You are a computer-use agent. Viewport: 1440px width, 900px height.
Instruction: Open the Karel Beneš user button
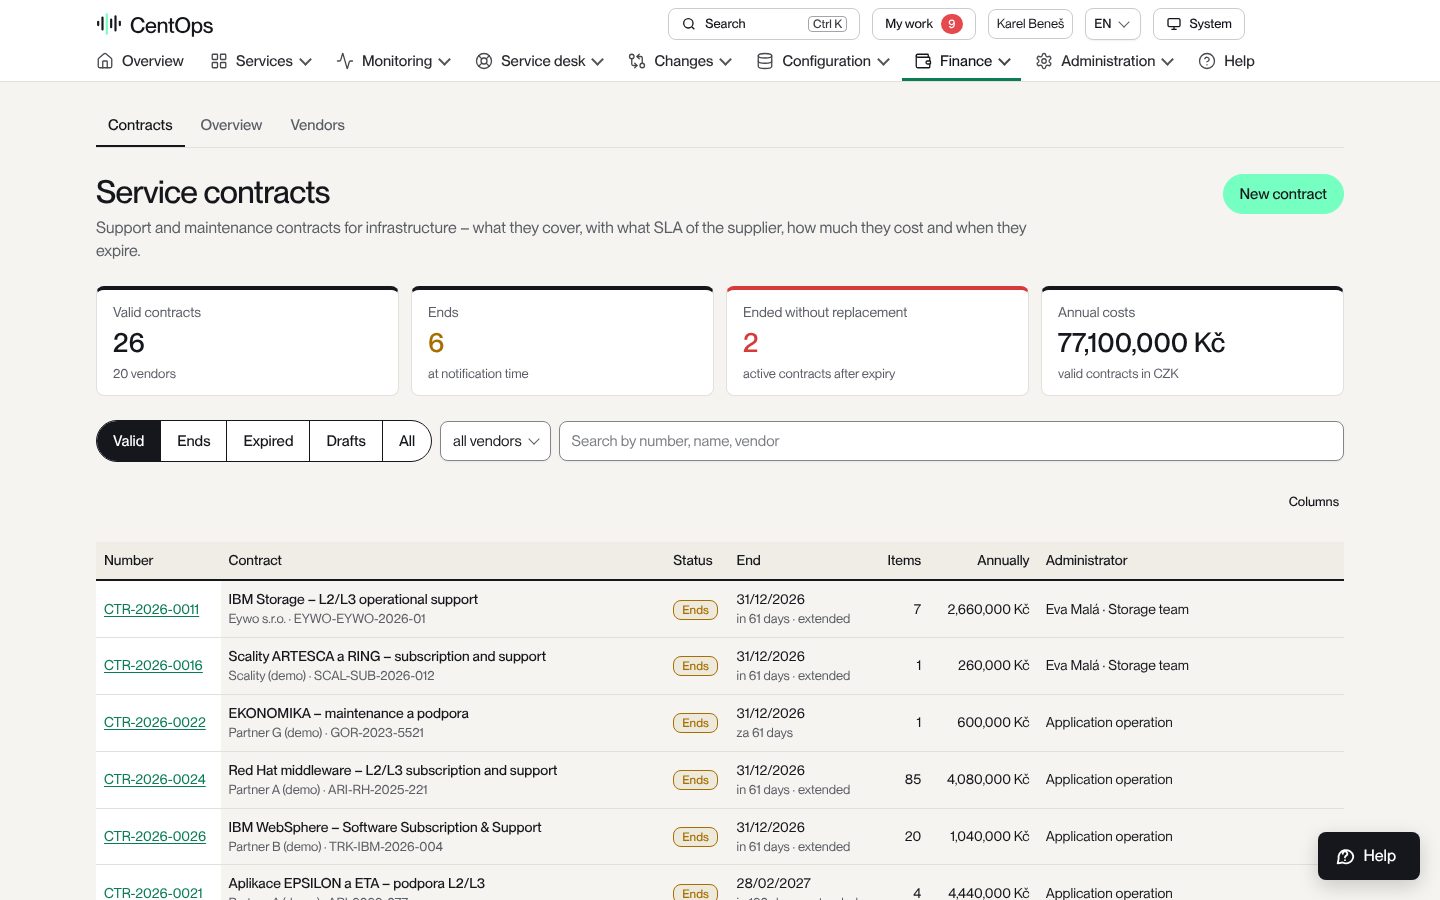pyautogui.click(x=1030, y=24)
